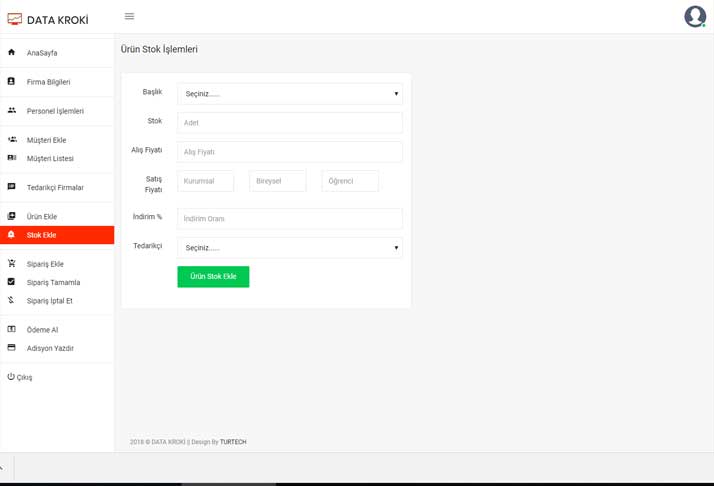Open the Tedarikçi dropdown
The width and height of the screenshot is (714, 486).
coord(289,248)
